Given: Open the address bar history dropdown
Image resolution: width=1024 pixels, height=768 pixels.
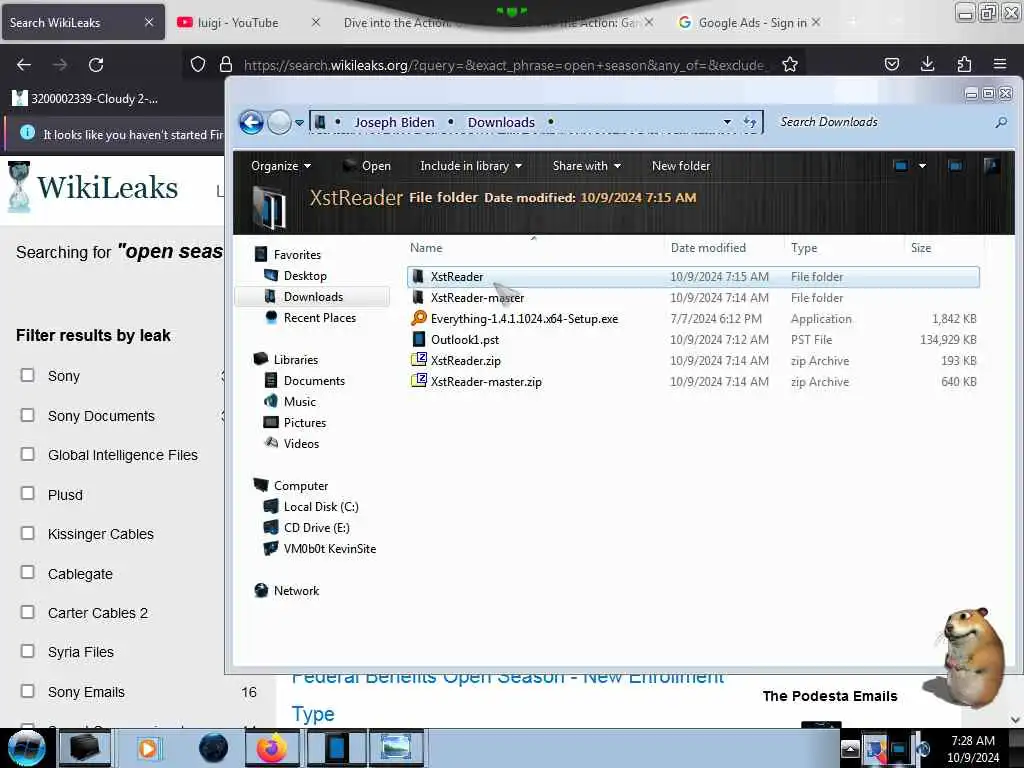Looking at the screenshot, I should point(727,122).
